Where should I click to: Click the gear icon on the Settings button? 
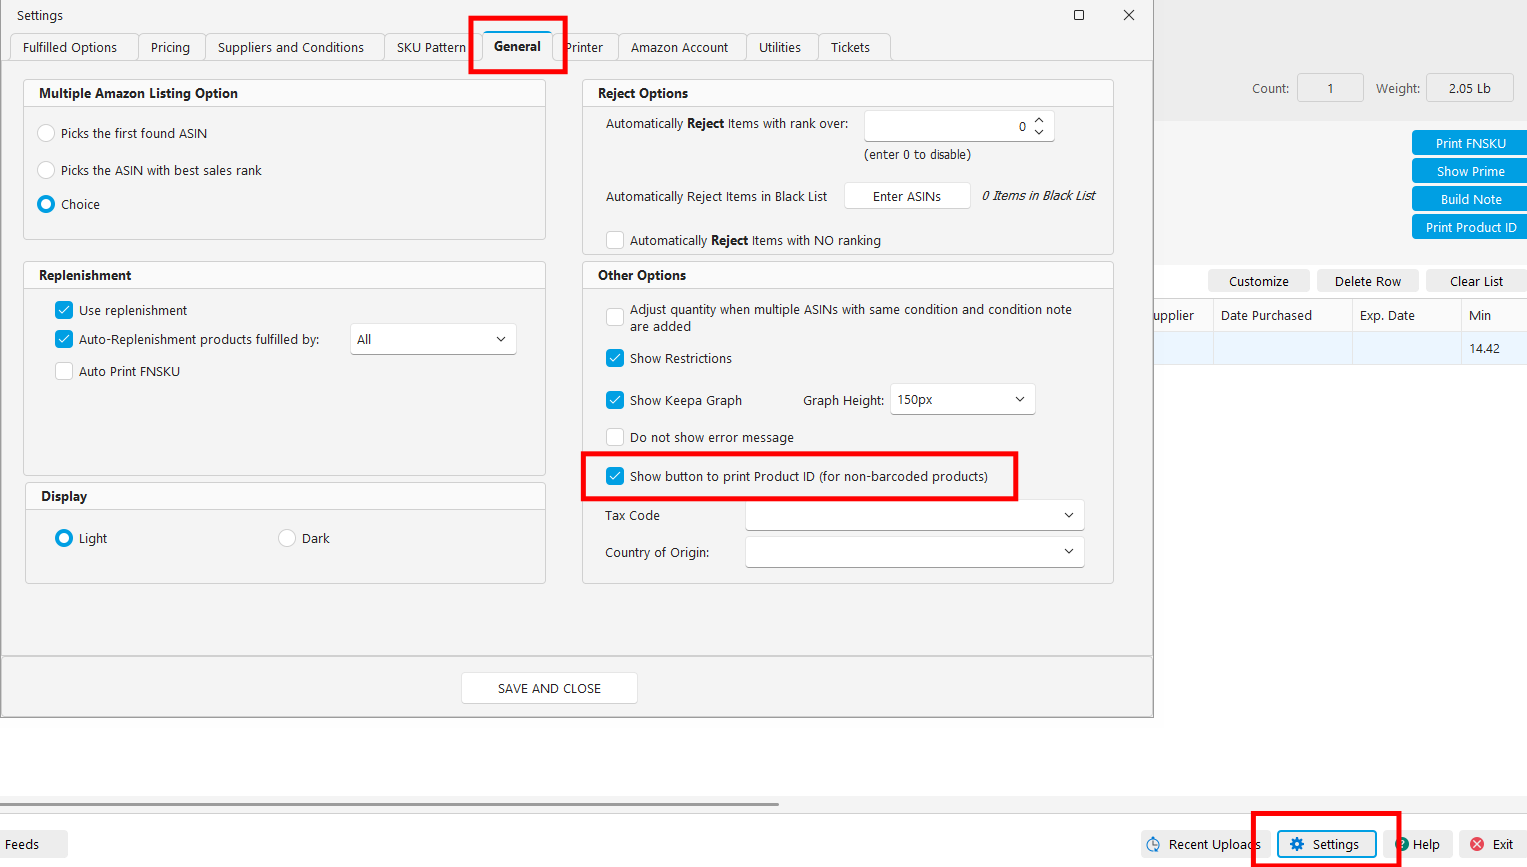point(1297,844)
